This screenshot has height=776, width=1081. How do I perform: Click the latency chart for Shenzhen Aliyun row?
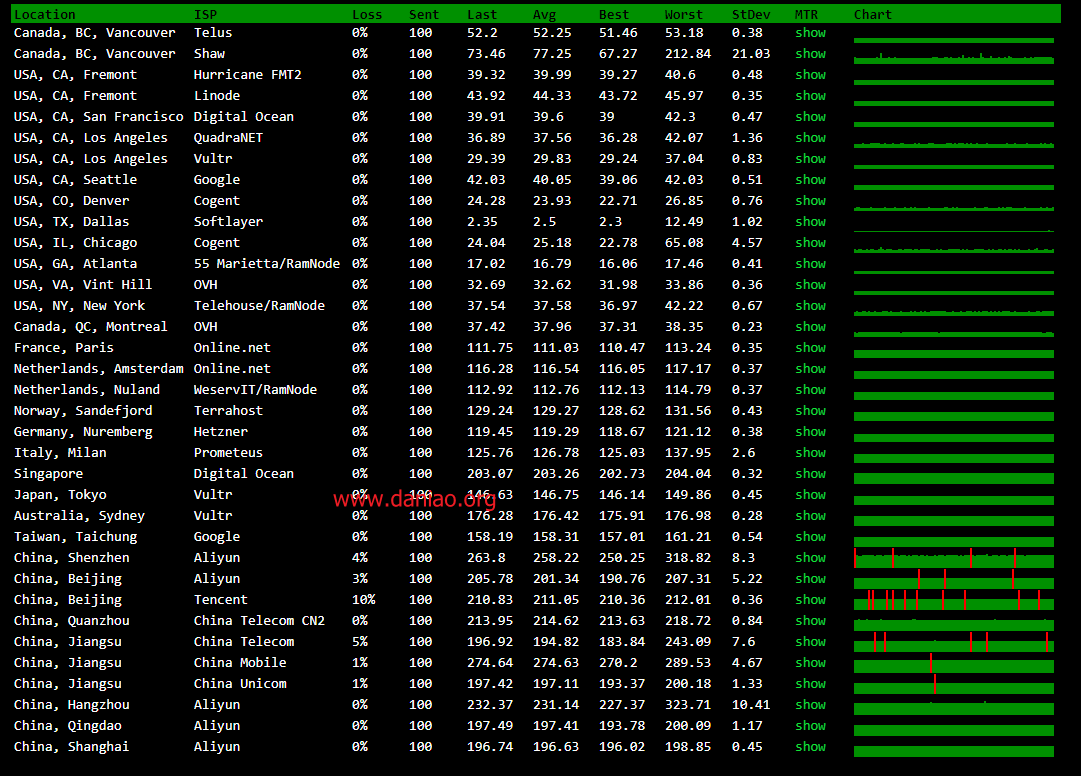[953, 558]
